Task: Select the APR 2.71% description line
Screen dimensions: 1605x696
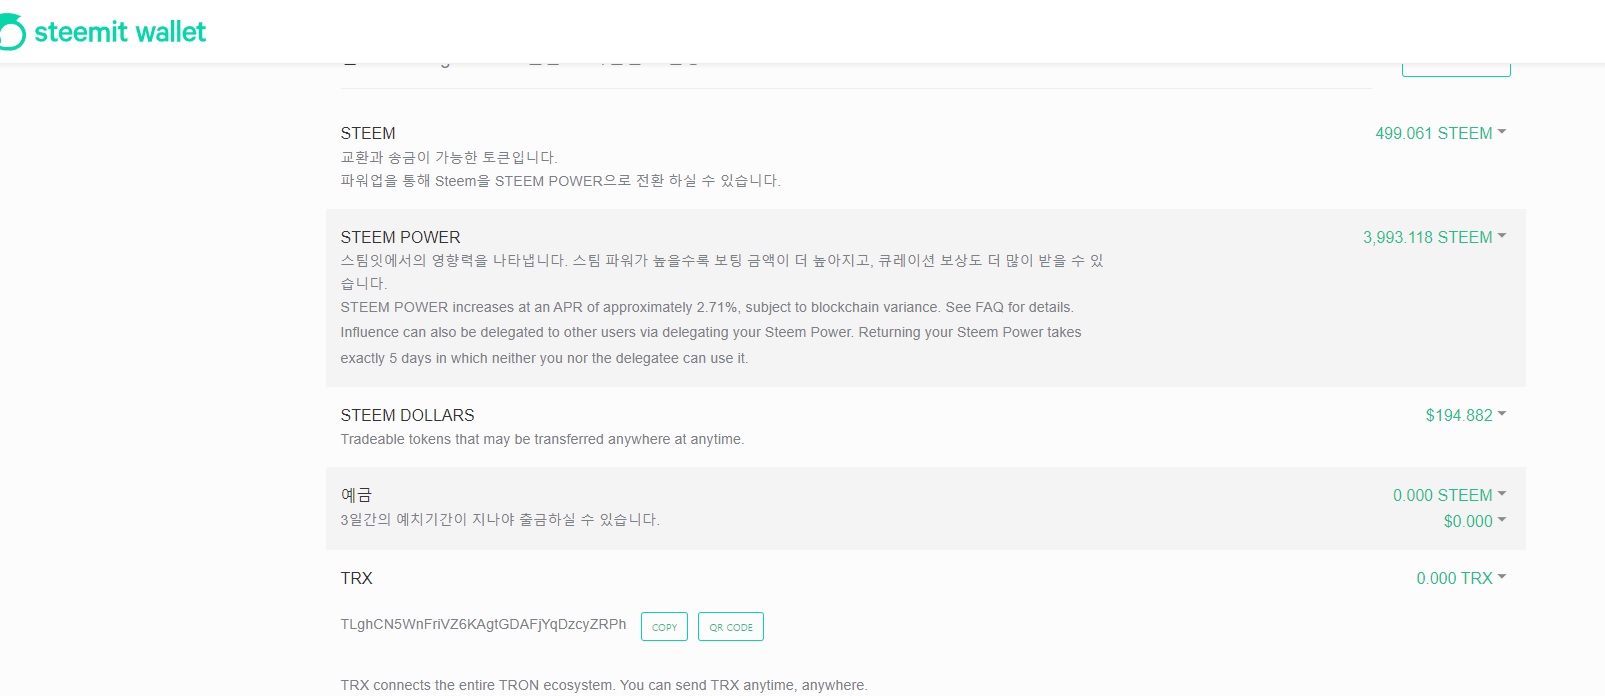Action: pos(707,307)
